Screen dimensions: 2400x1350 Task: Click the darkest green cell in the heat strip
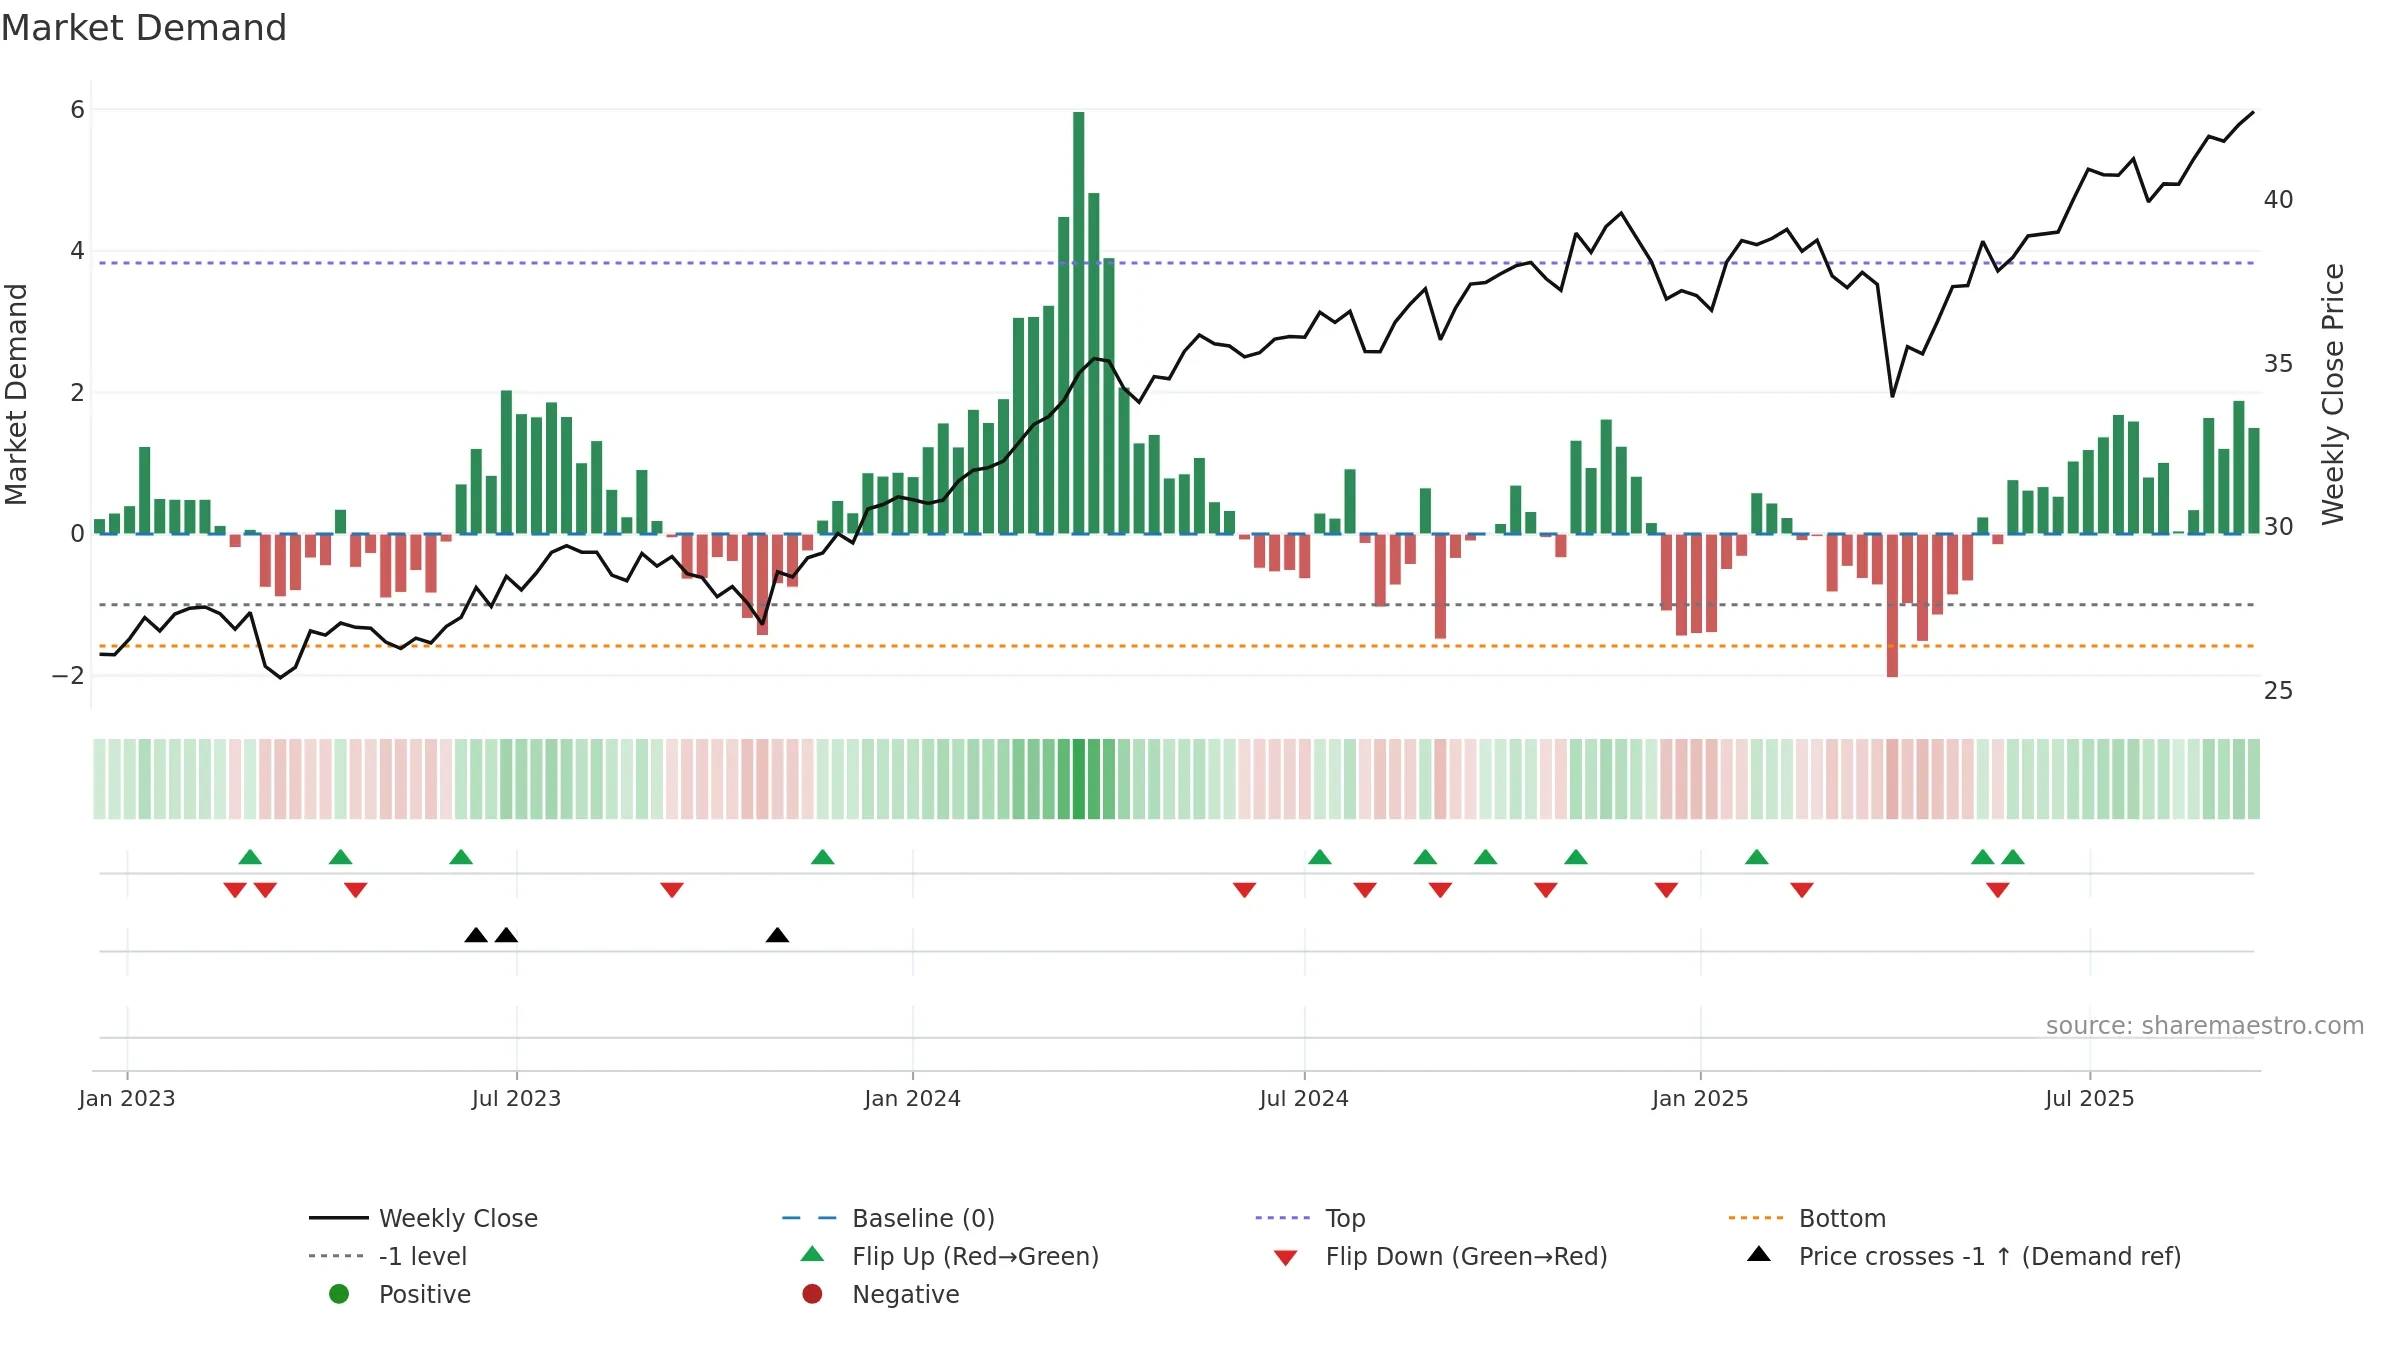(1079, 779)
